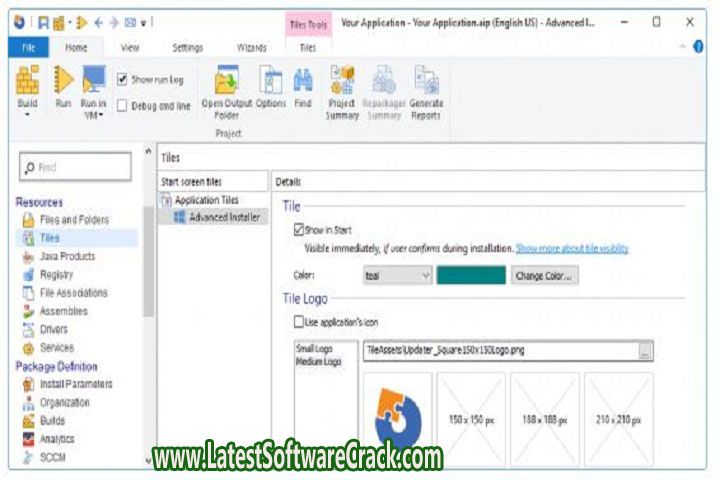720x480 pixels.
Task: Click the Help icon at top right
Action: pos(698,46)
